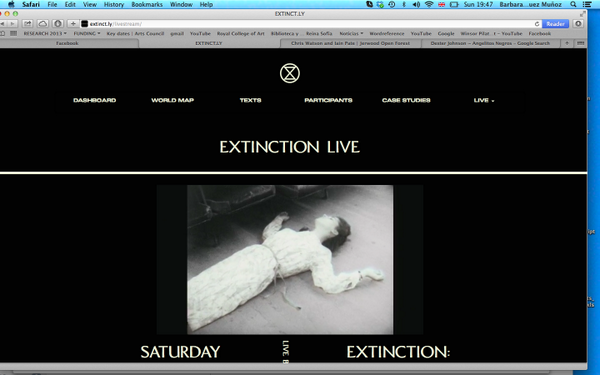Expand the Noticias bookmarks folder
Screen dimensions: 600x375
click(x=351, y=34)
